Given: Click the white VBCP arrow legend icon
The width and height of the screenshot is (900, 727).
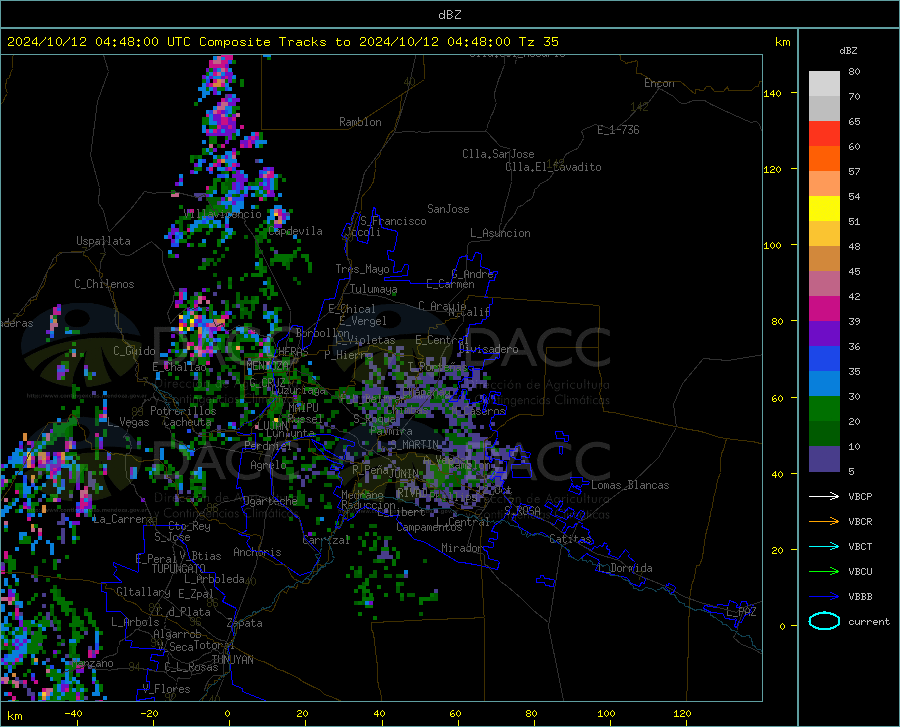Looking at the screenshot, I should click(824, 496).
